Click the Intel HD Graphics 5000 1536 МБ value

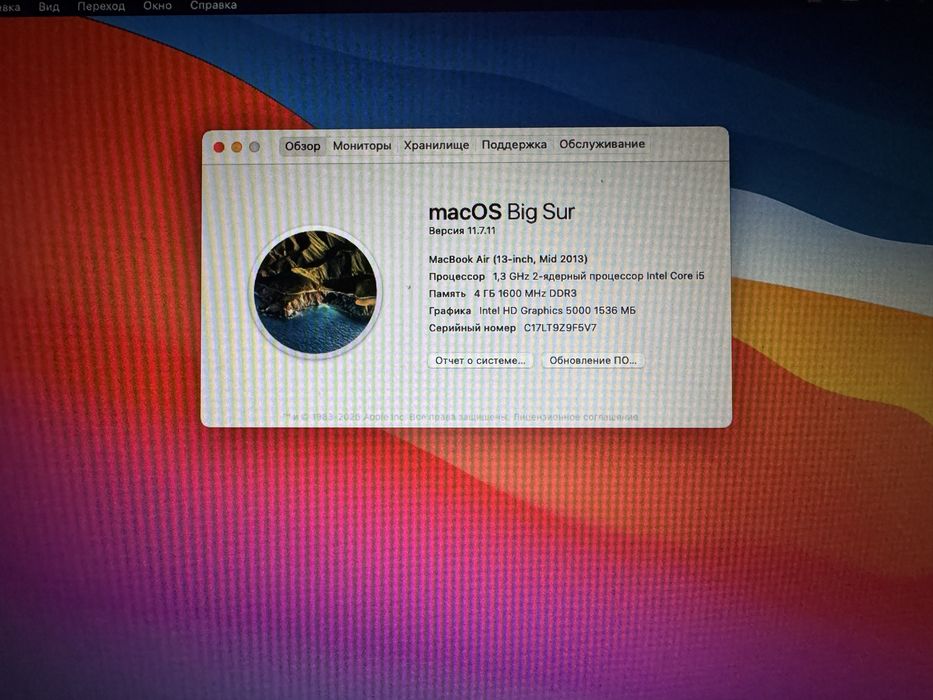click(x=557, y=310)
